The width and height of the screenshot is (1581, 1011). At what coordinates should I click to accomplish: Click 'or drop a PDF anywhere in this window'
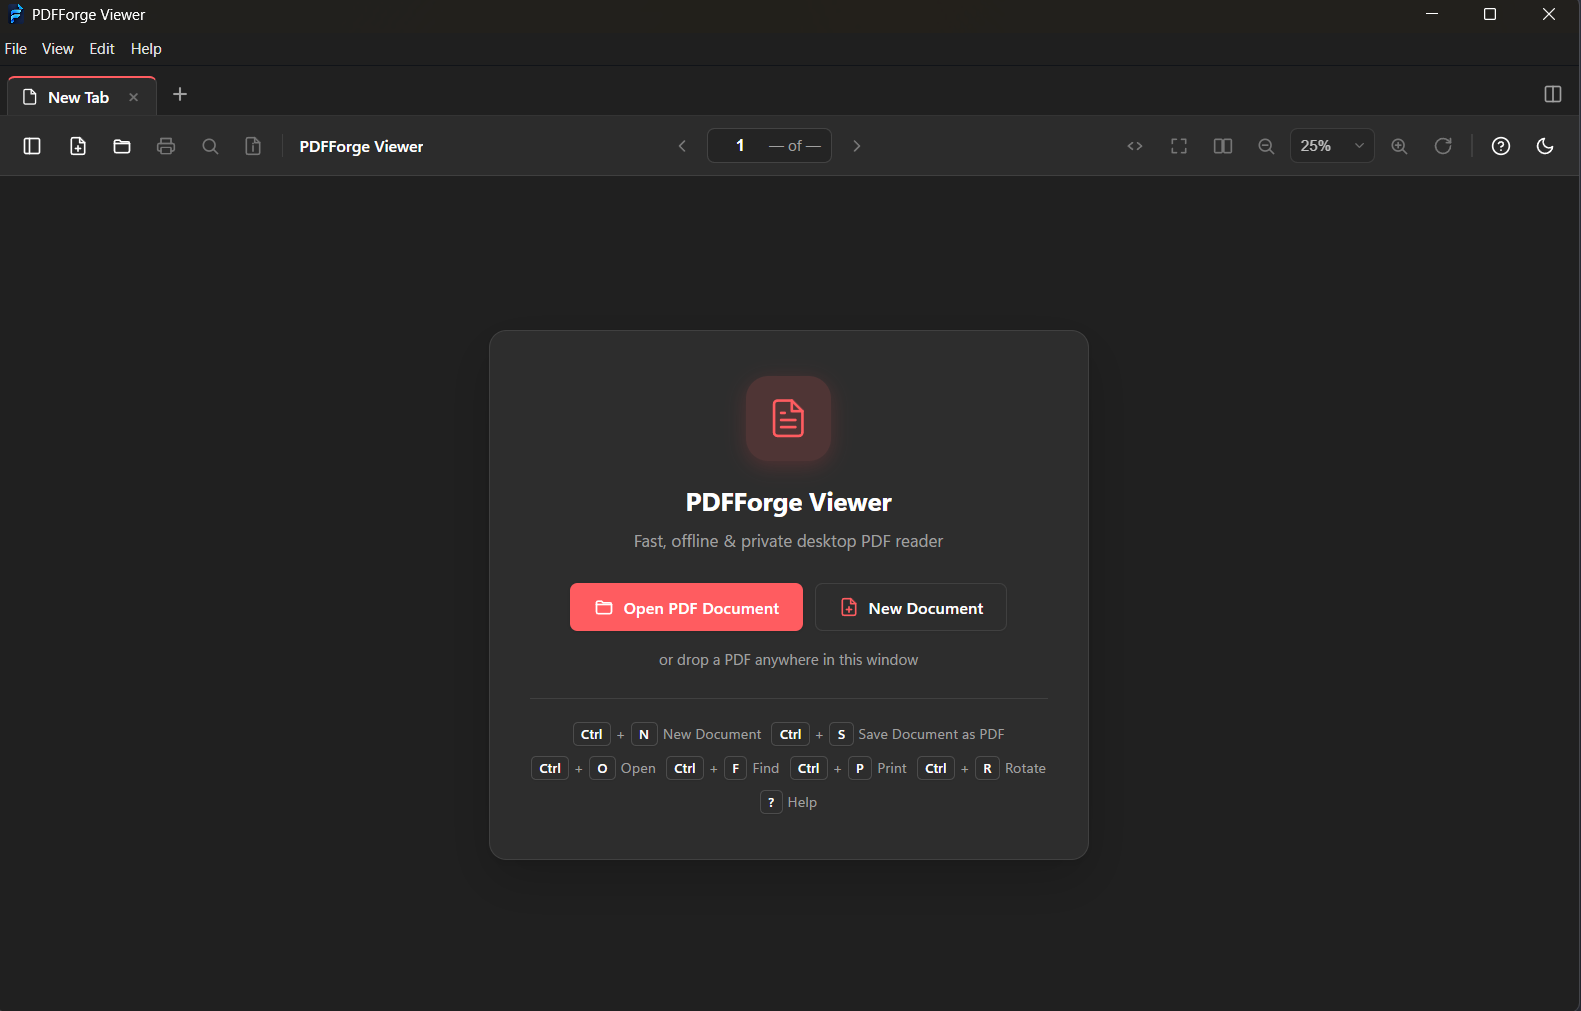[x=788, y=660]
